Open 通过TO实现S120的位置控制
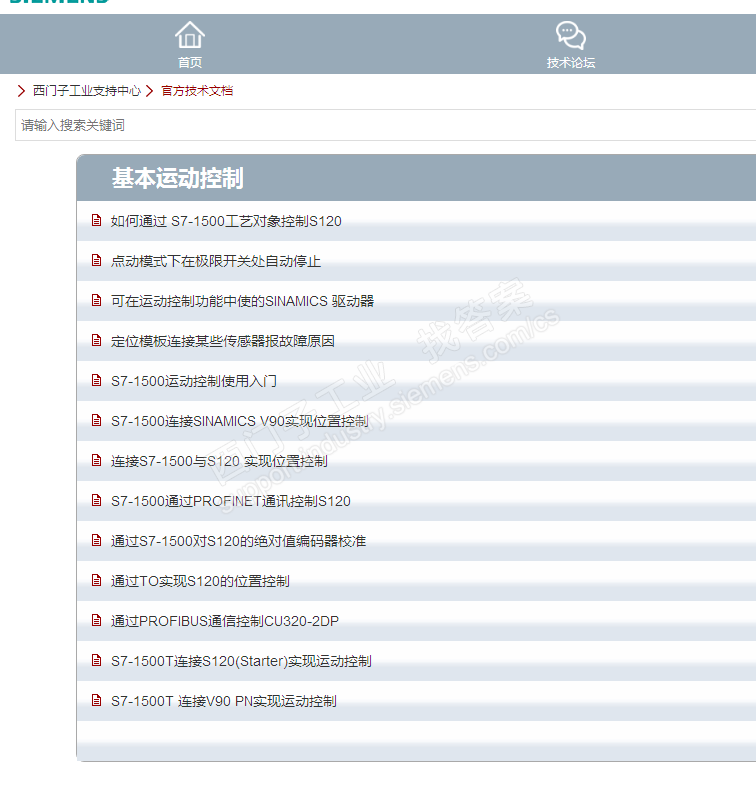The height and width of the screenshot is (790, 756). 200,581
